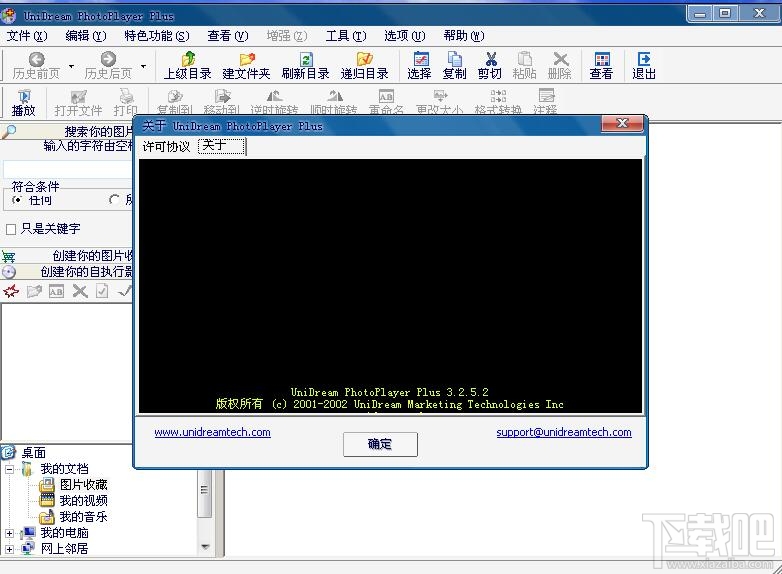Click the red star icon in list toolbar
This screenshot has width=782, height=574.
pos(10,291)
